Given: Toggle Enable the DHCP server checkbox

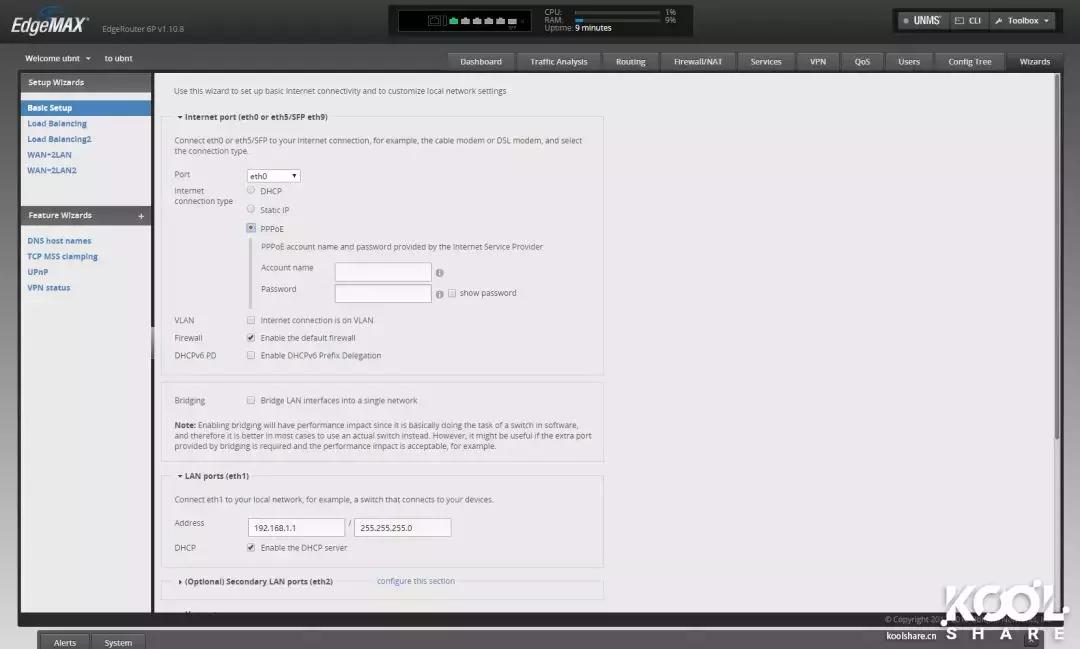Looking at the screenshot, I should point(251,548).
